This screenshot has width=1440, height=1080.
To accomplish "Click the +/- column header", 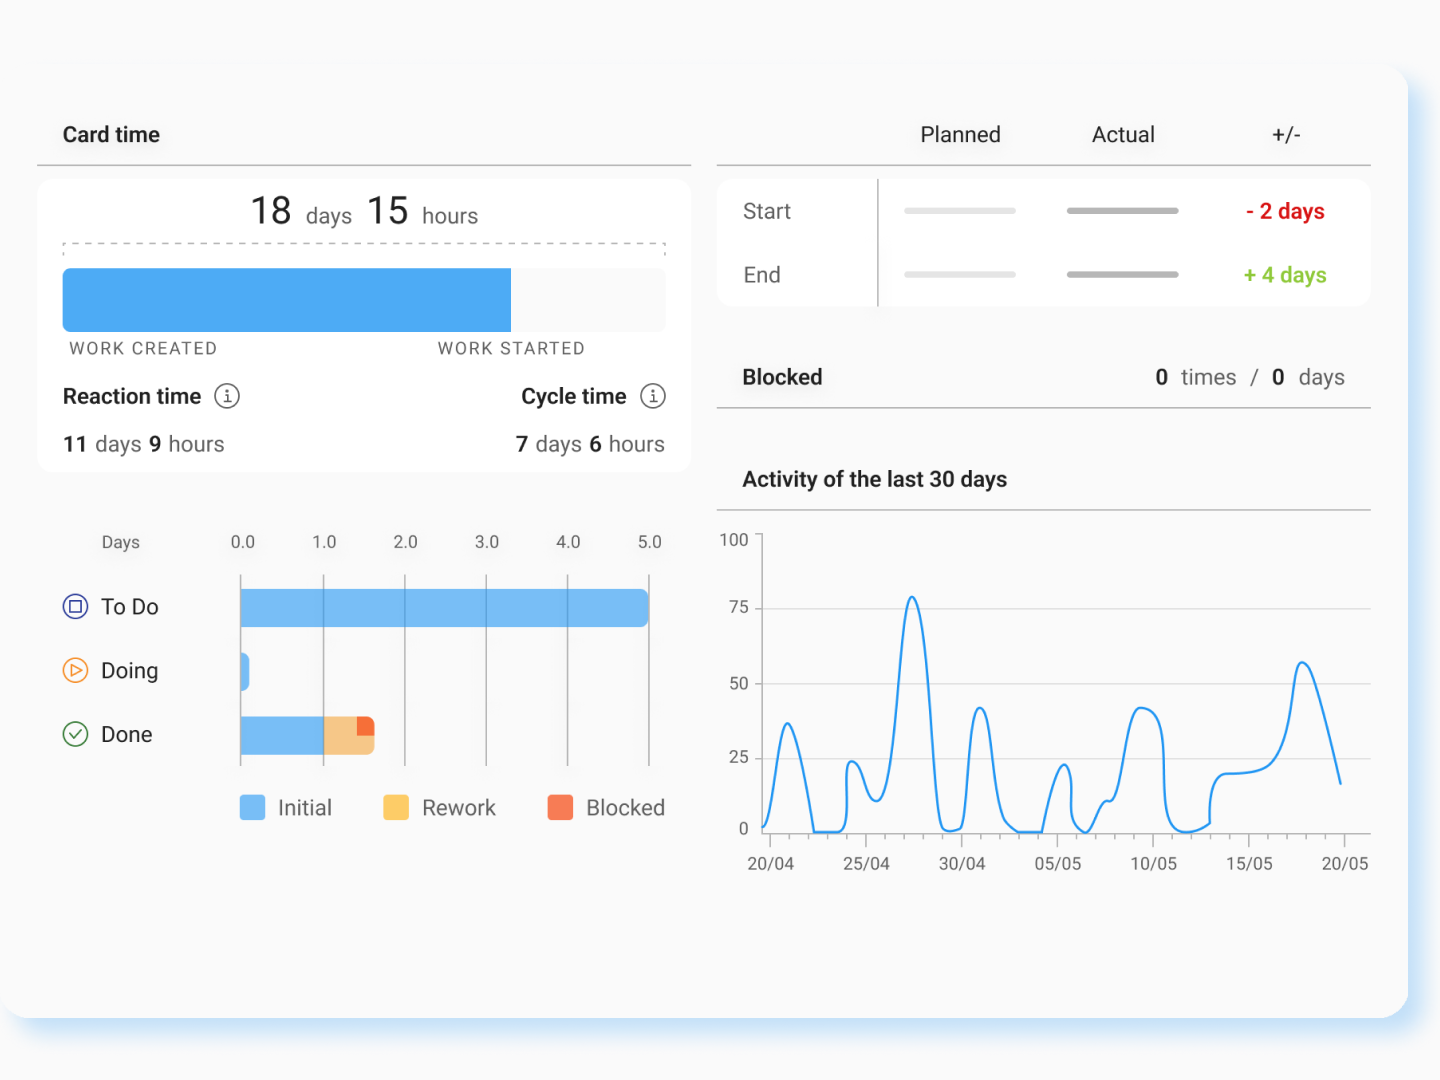I will pyautogui.click(x=1286, y=135).
